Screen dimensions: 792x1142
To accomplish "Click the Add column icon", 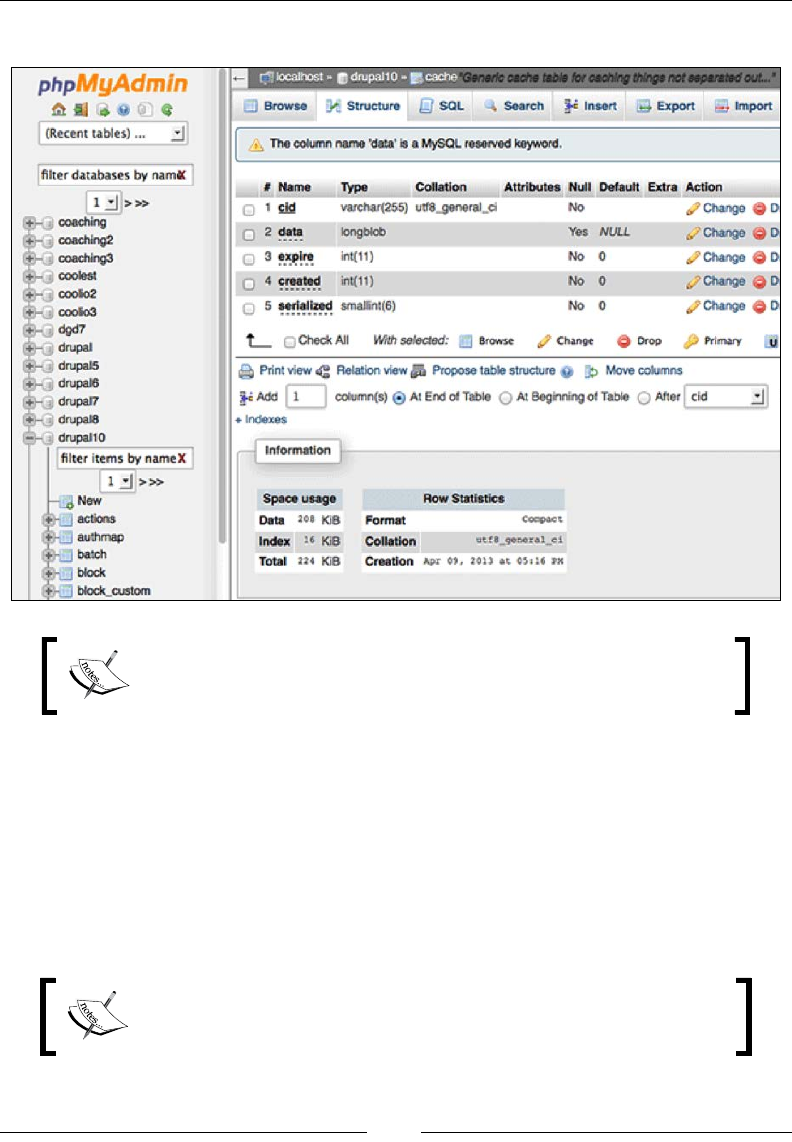I will [x=246, y=398].
